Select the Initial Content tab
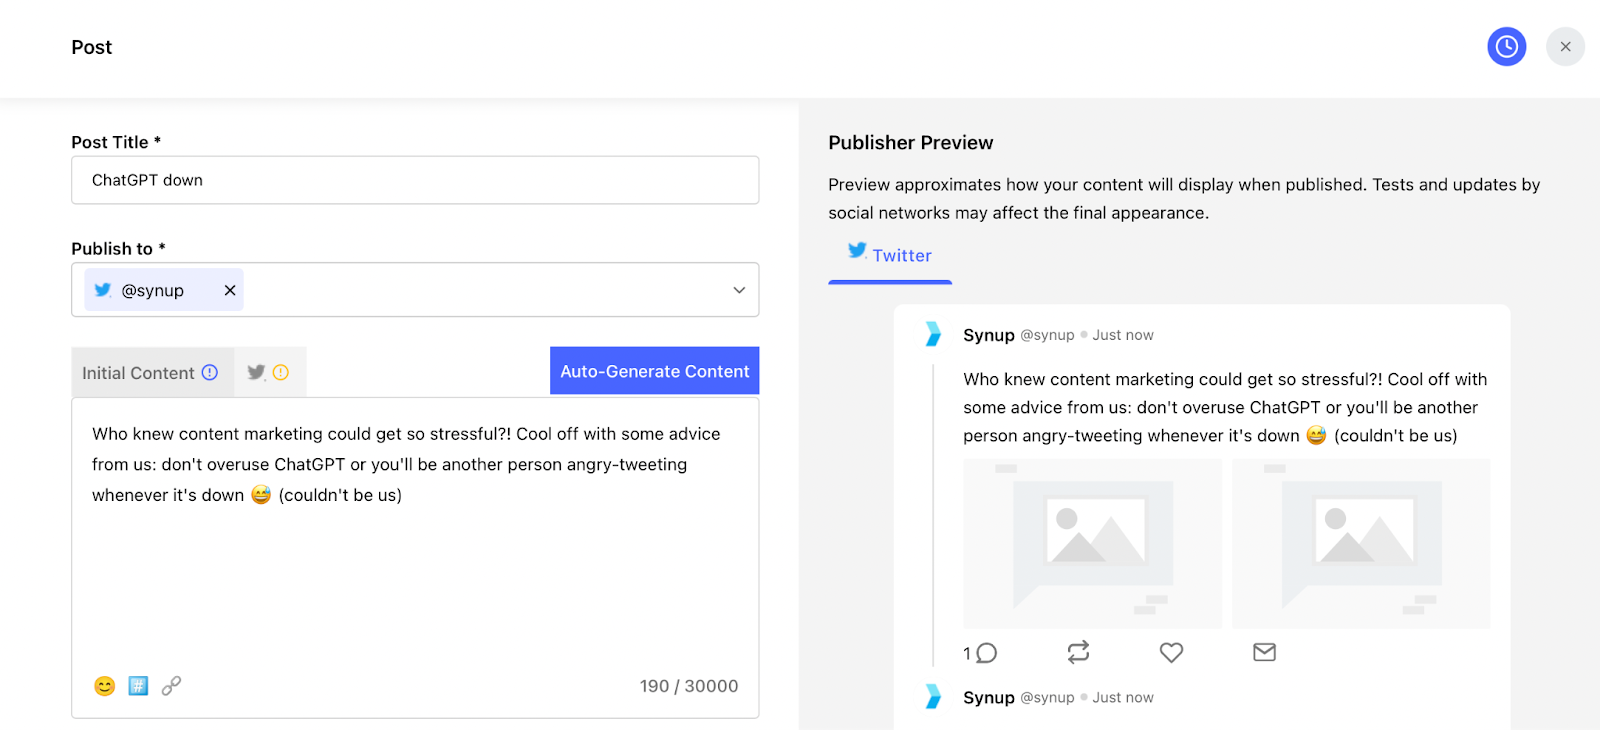The width and height of the screenshot is (1600, 730). 152,373
